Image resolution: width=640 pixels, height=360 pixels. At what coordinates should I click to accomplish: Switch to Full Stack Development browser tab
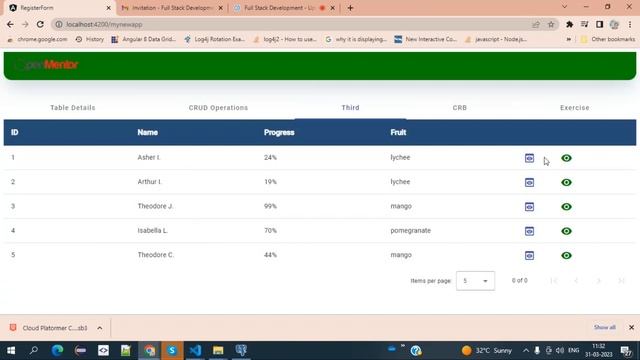(284, 8)
